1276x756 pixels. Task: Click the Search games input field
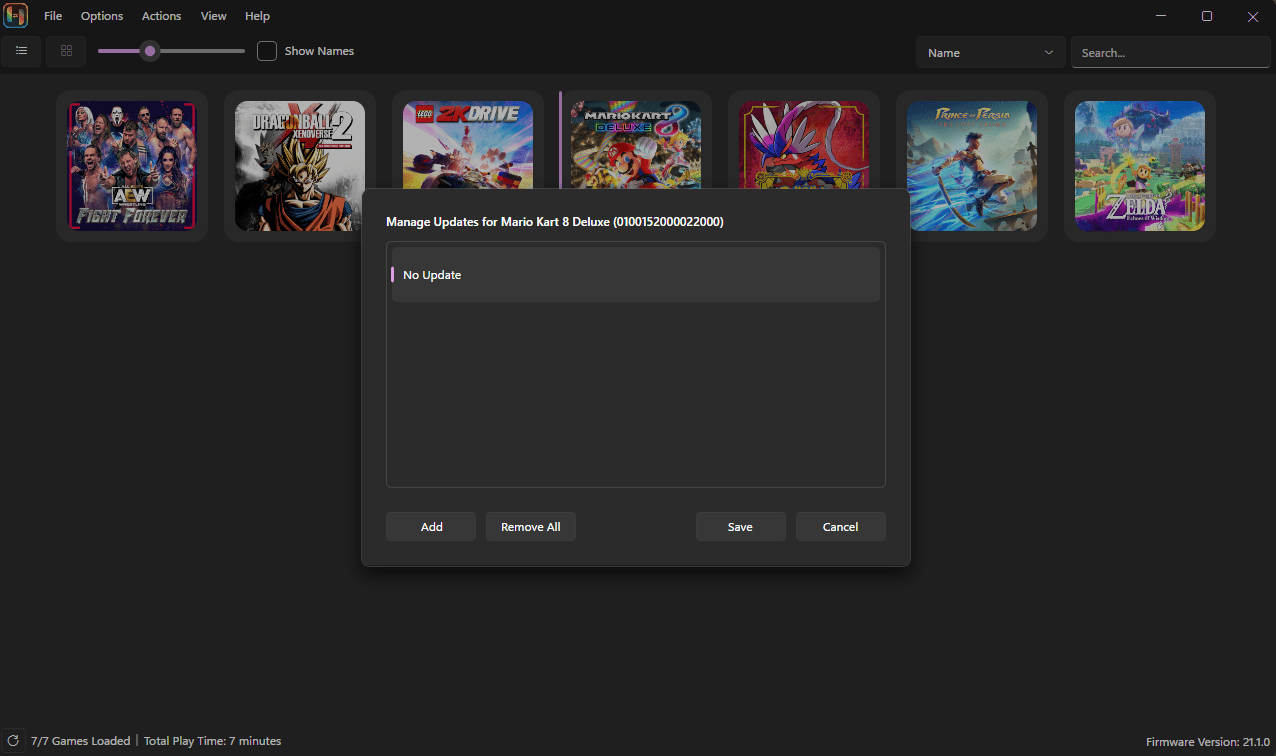1171,52
